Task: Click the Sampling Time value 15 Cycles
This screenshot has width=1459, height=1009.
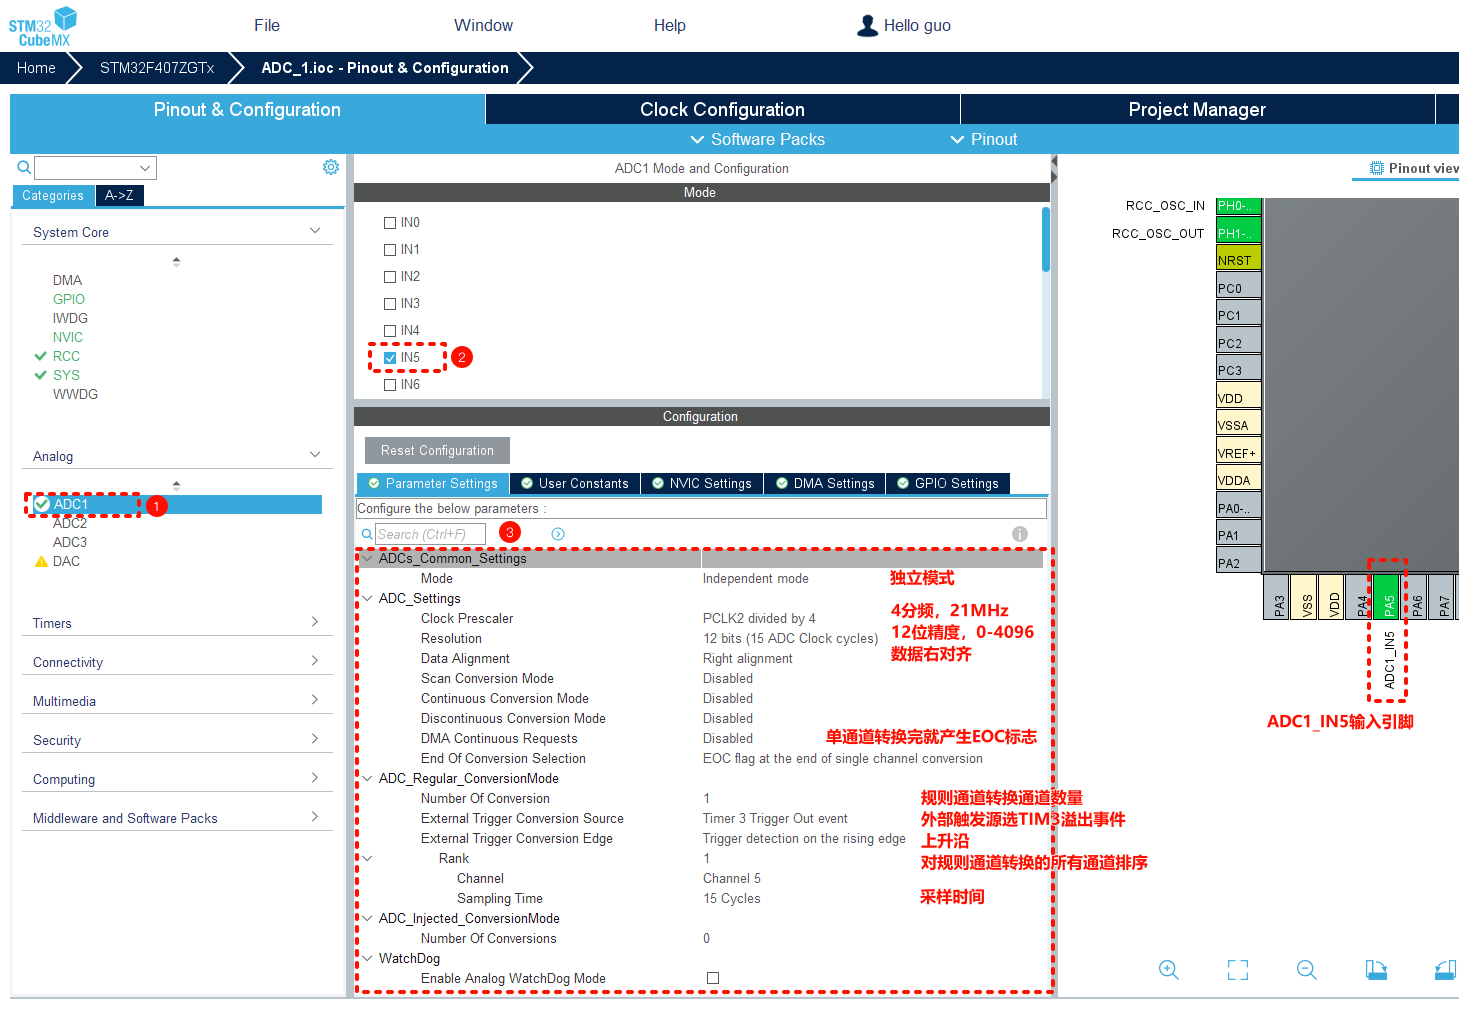Action: point(732,898)
